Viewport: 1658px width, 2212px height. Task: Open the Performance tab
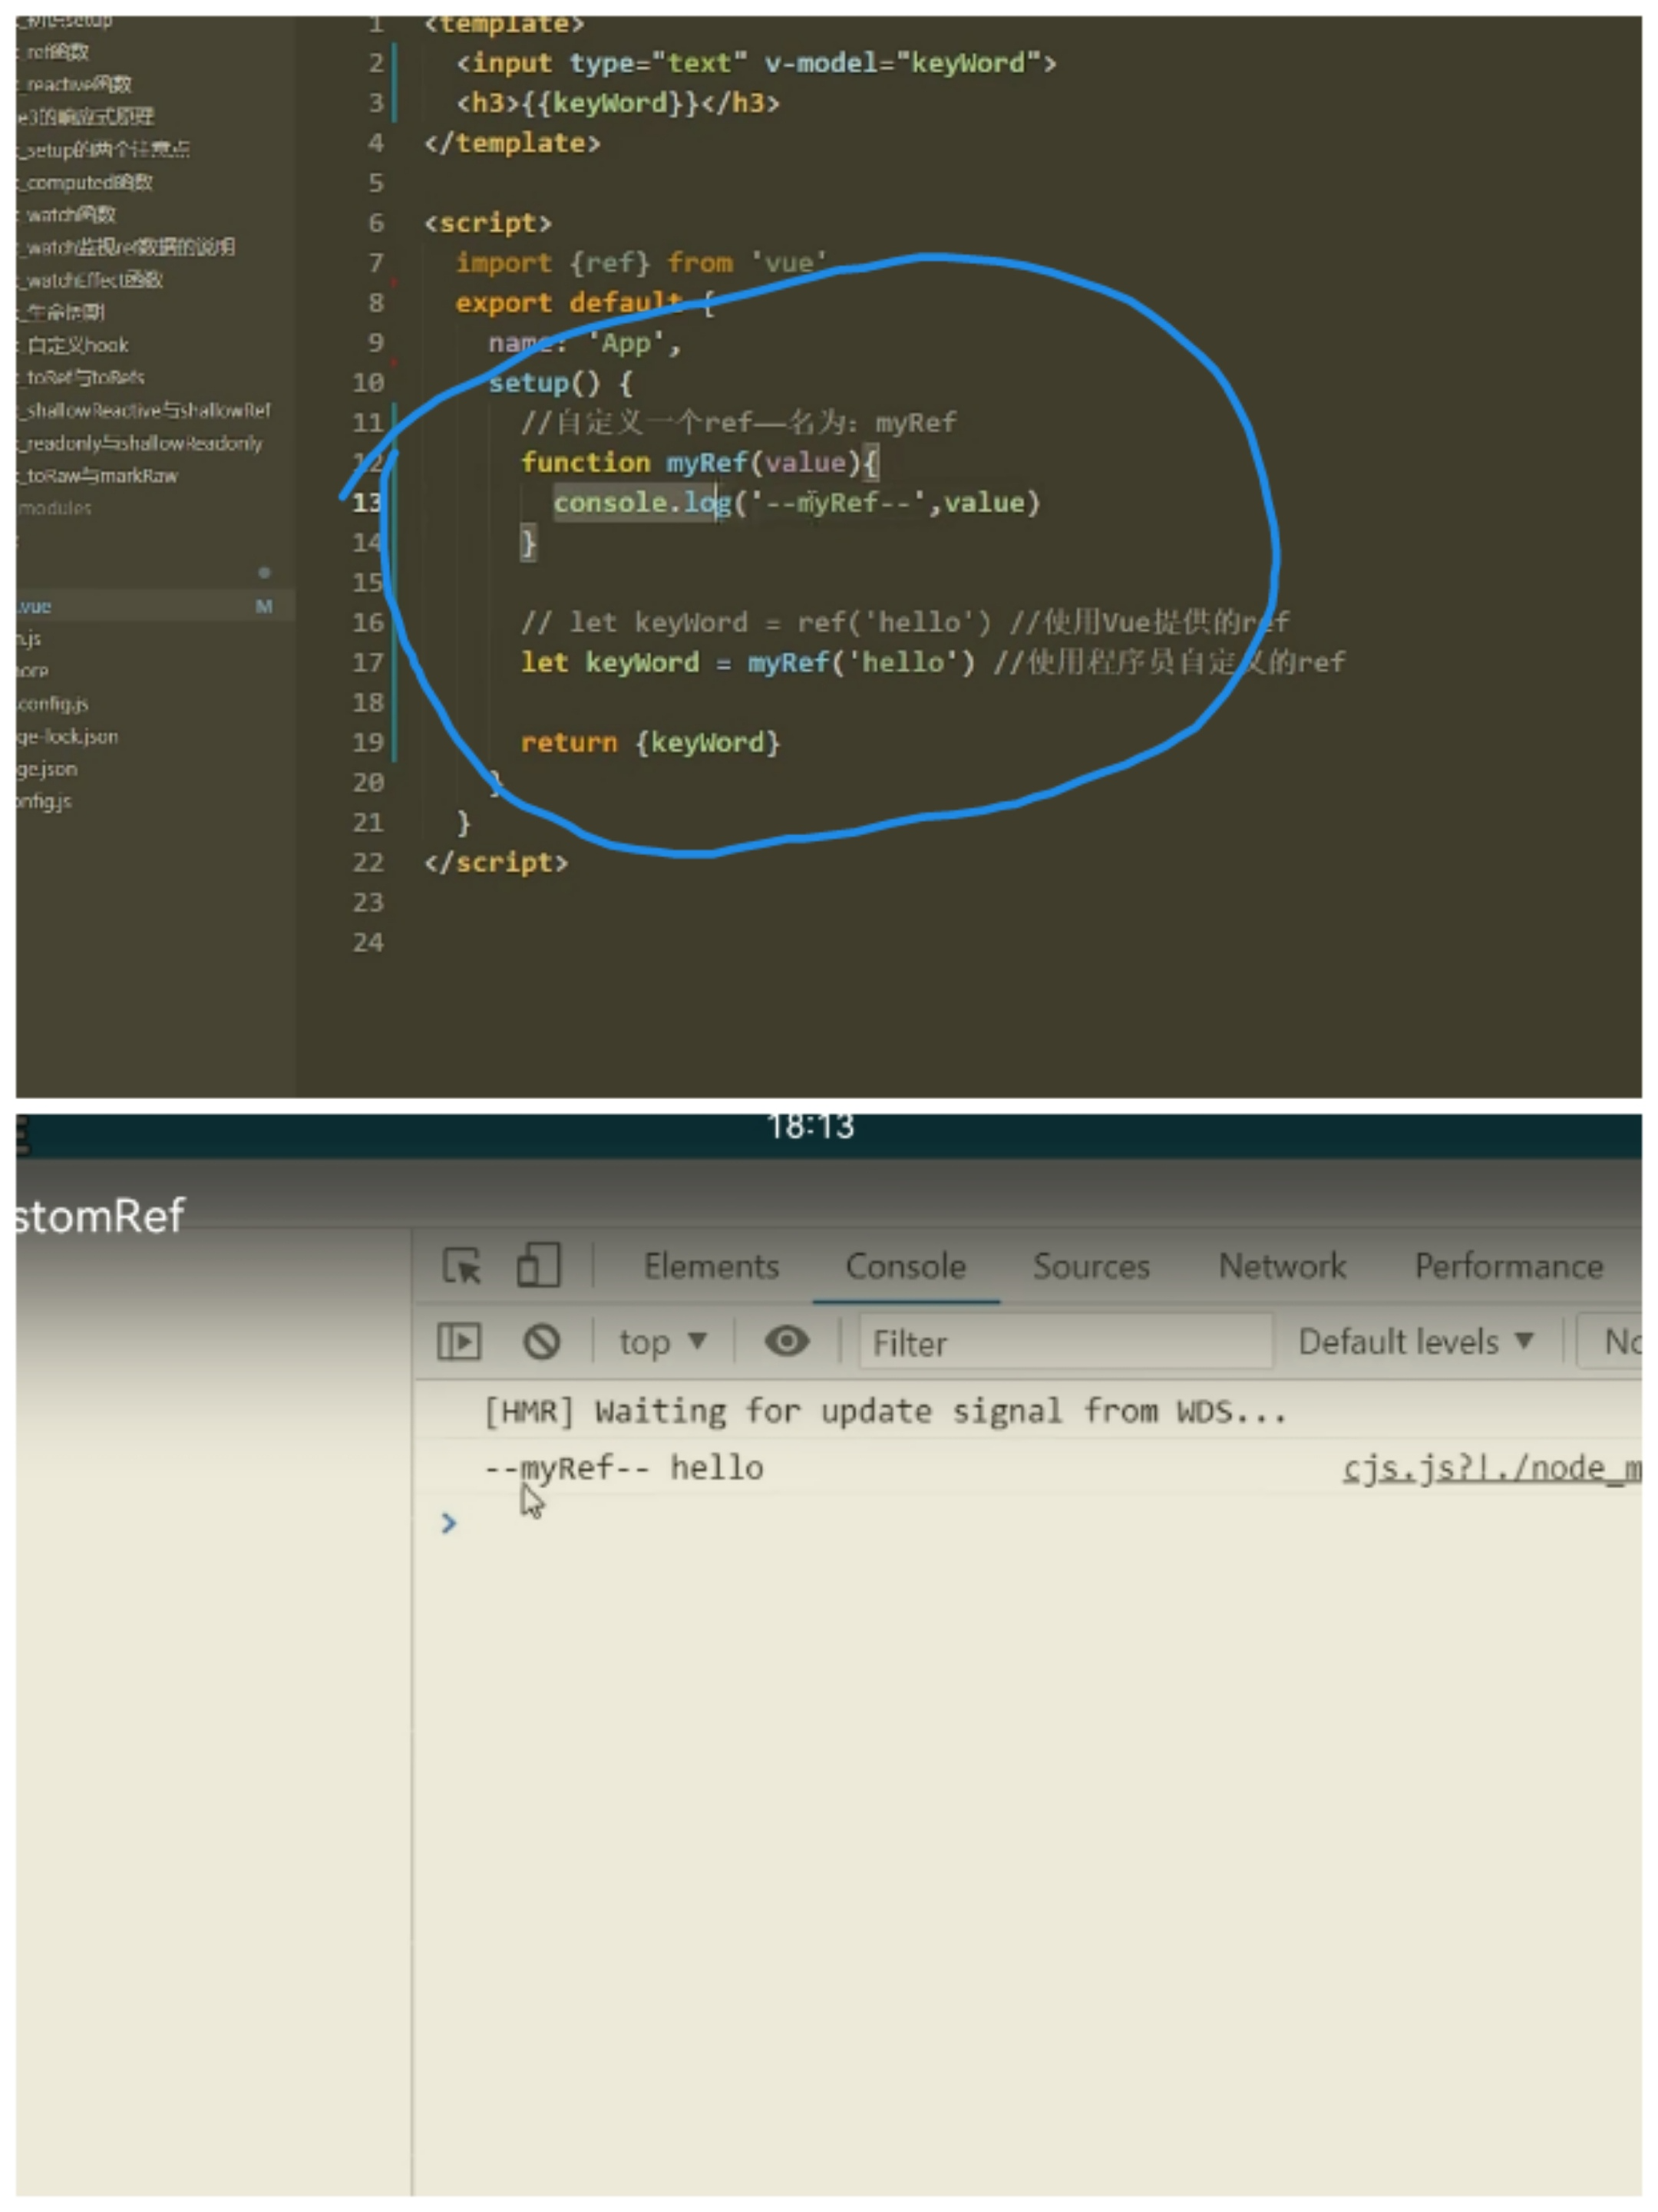tap(1508, 1266)
